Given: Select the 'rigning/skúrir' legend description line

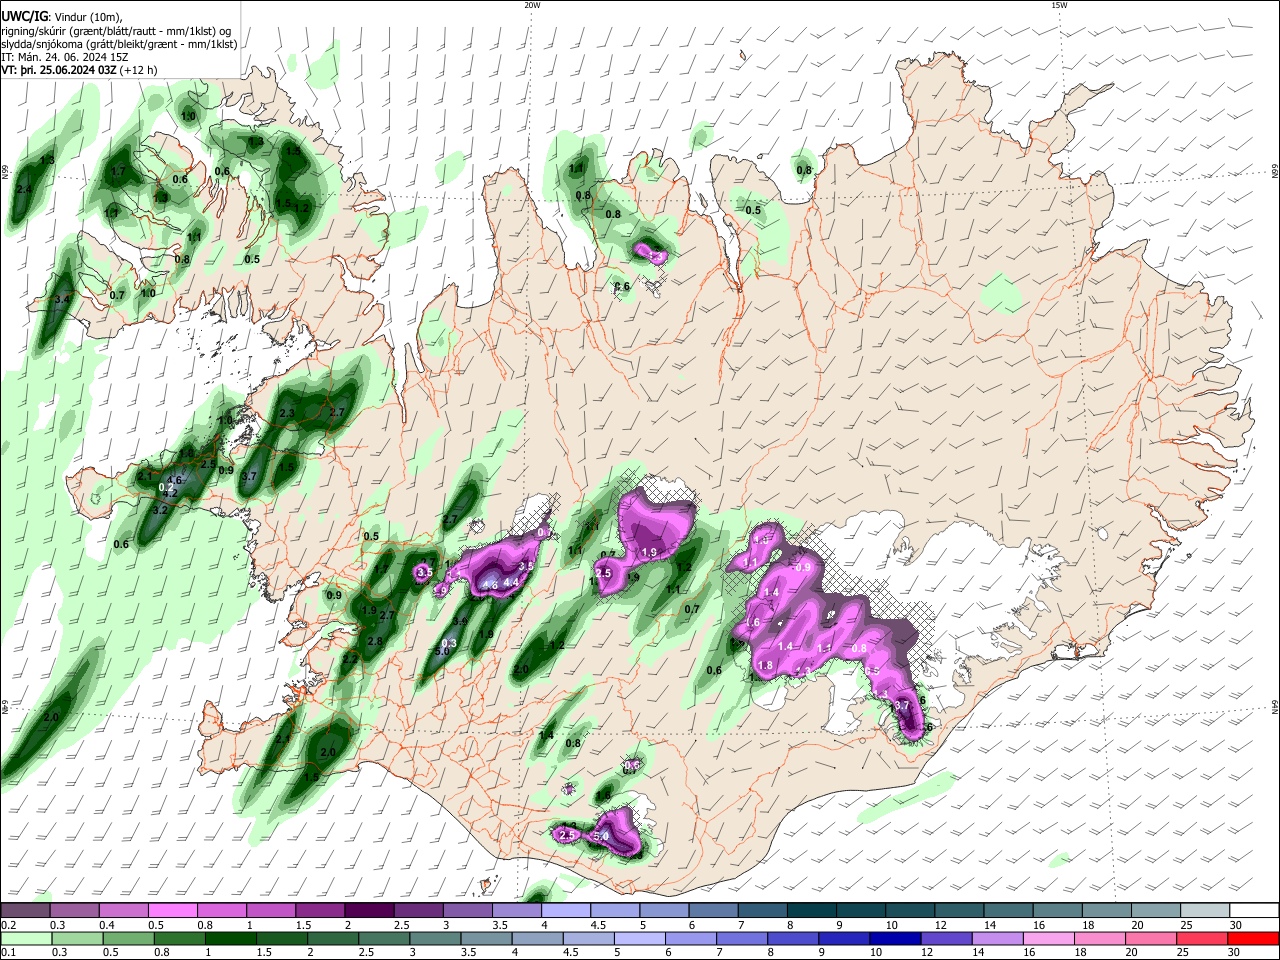Looking at the screenshot, I should [115, 30].
